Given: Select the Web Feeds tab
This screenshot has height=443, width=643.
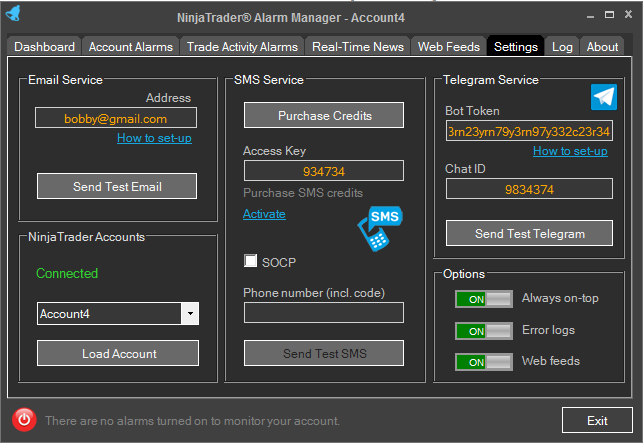Looking at the screenshot, I should (449, 47).
